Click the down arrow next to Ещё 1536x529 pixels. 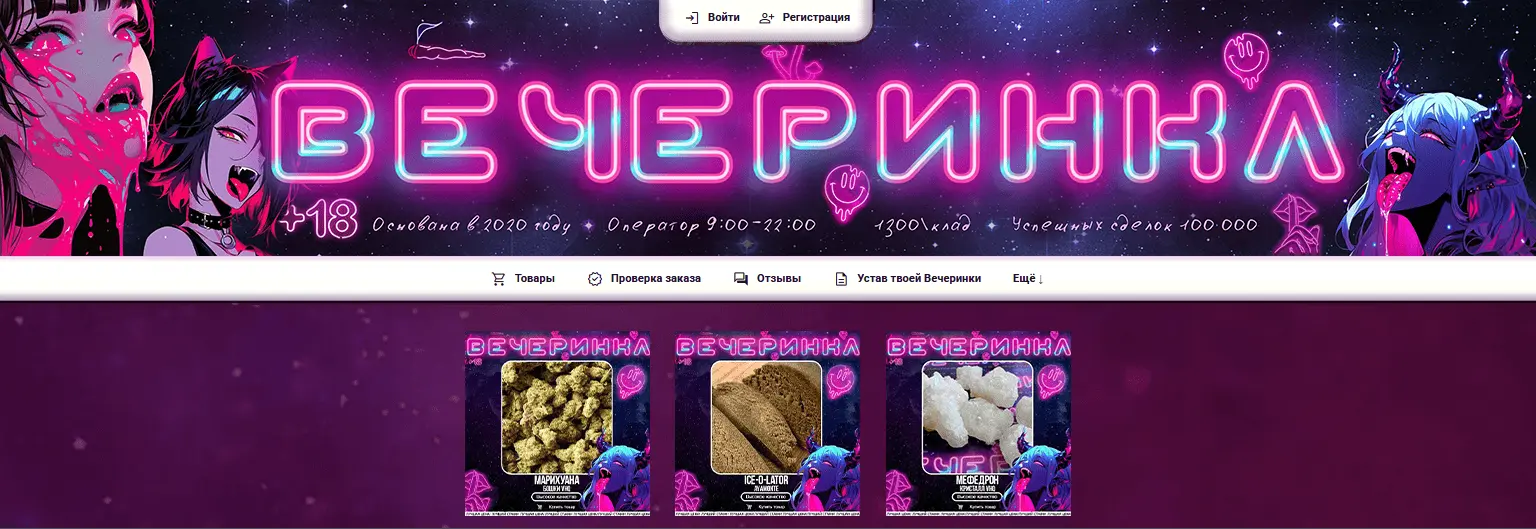[1041, 280]
